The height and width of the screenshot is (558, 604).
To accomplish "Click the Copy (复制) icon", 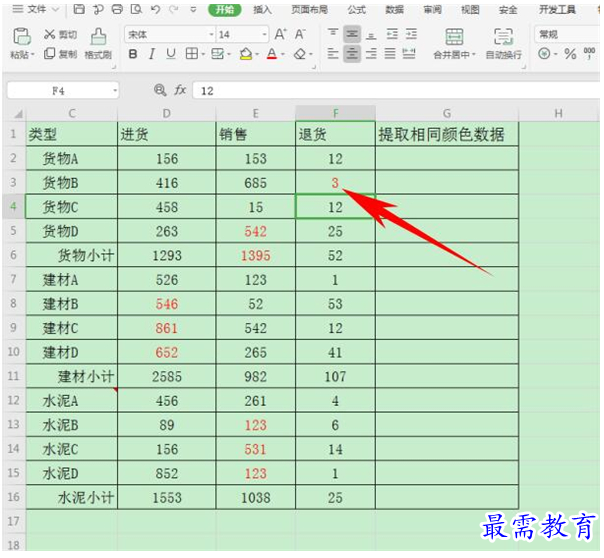I will [x=49, y=54].
